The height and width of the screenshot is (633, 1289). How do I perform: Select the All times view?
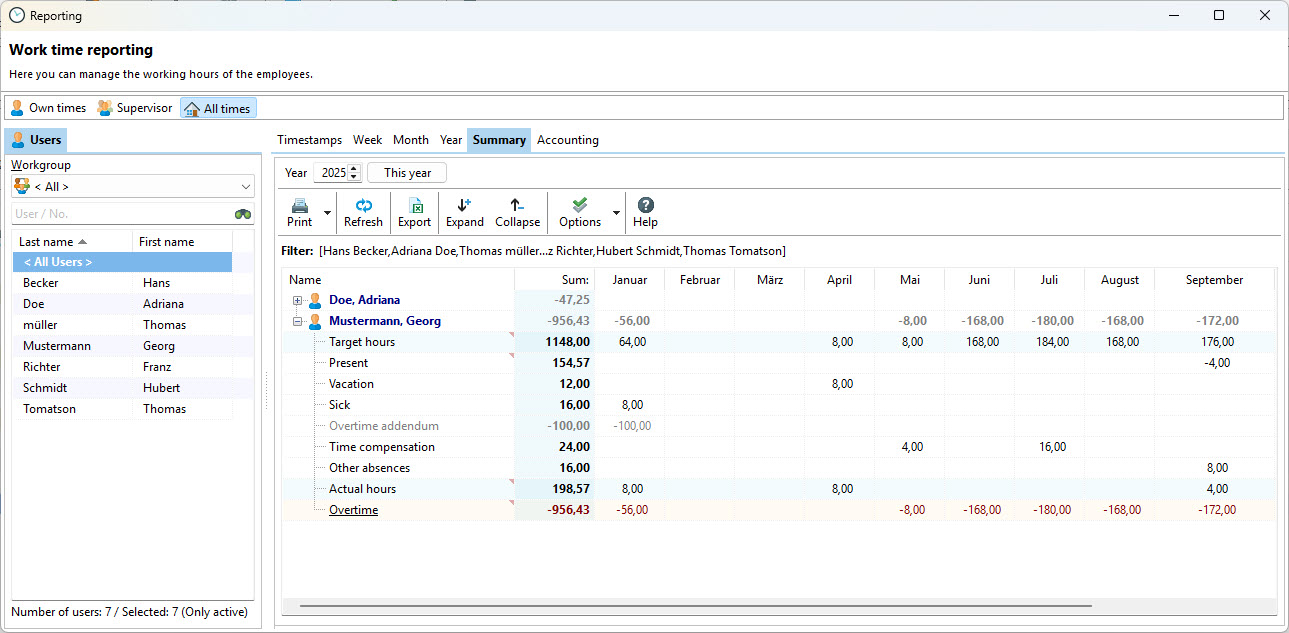click(x=218, y=108)
